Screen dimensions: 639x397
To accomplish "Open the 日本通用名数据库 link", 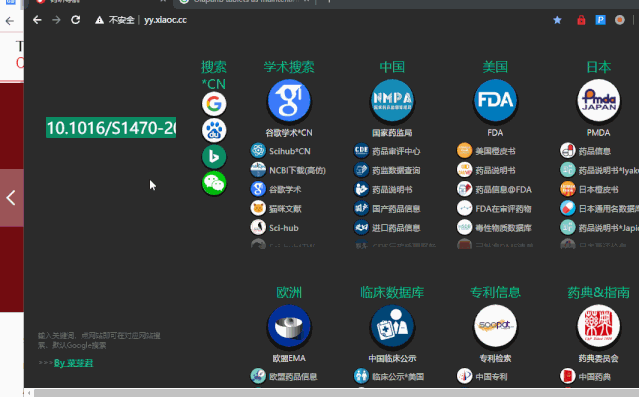I will pyautogui.click(x=608, y=209).
